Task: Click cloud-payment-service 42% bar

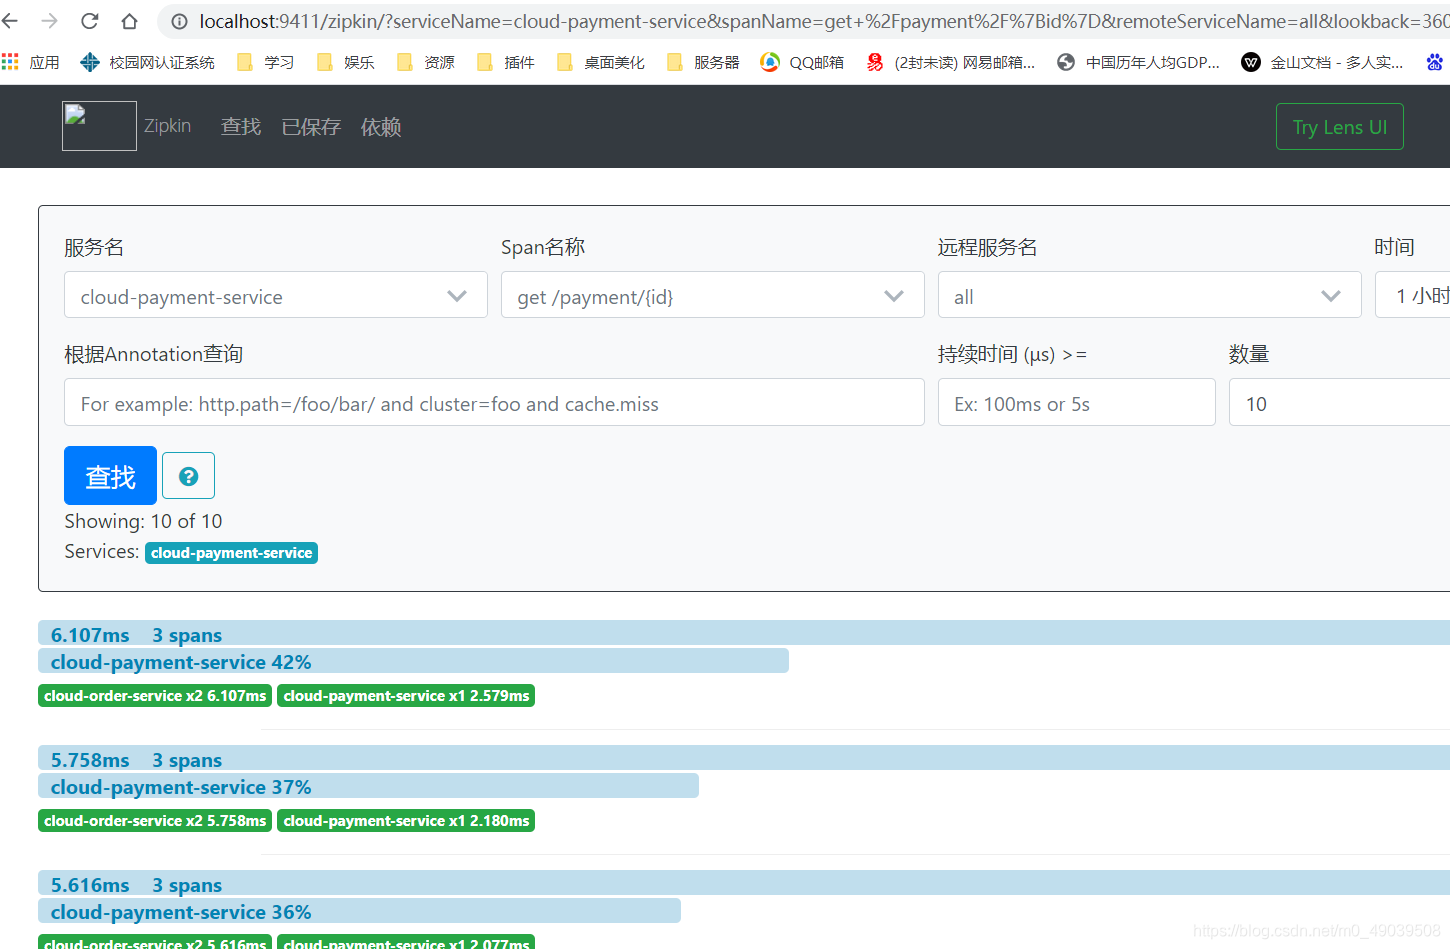Action: click(413, 661)
